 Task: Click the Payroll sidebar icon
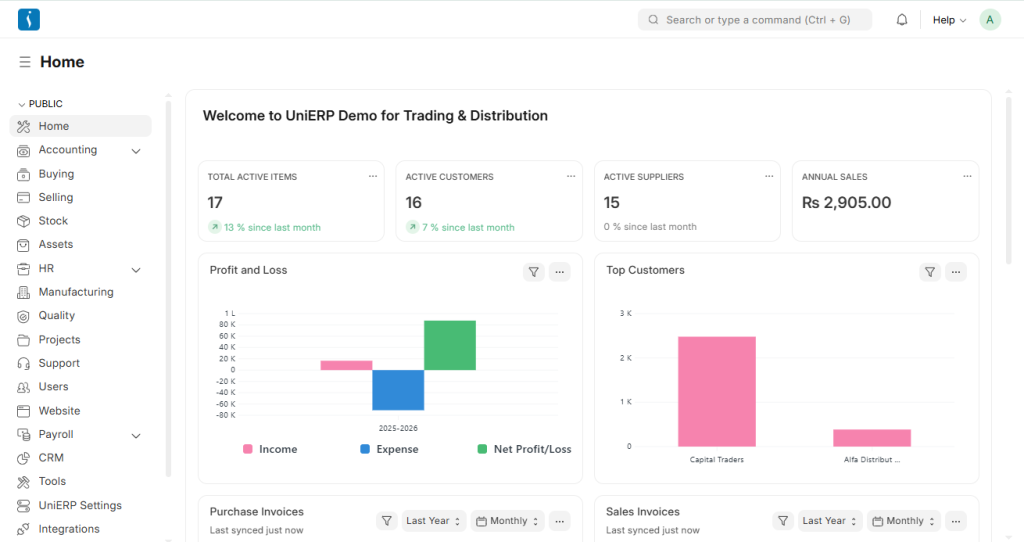(24, 435)
